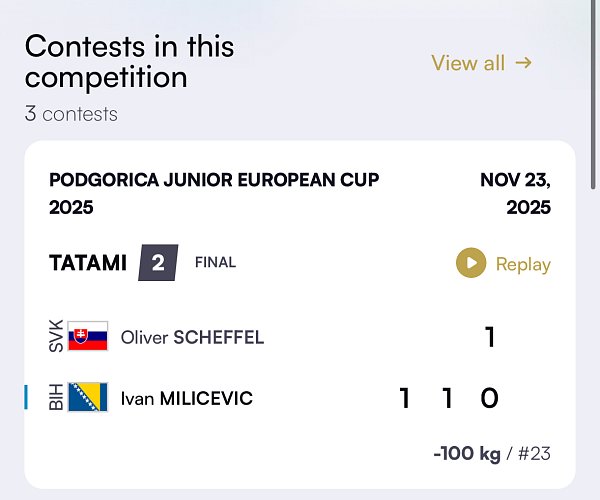Click the blue winner indicator bar

tap(26, 399)
